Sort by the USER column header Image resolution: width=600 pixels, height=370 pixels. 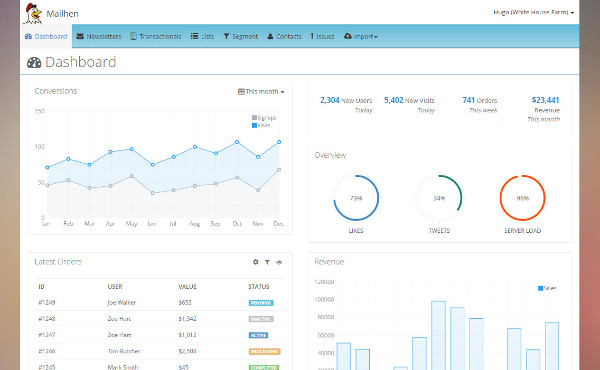[x=115, y=287]
